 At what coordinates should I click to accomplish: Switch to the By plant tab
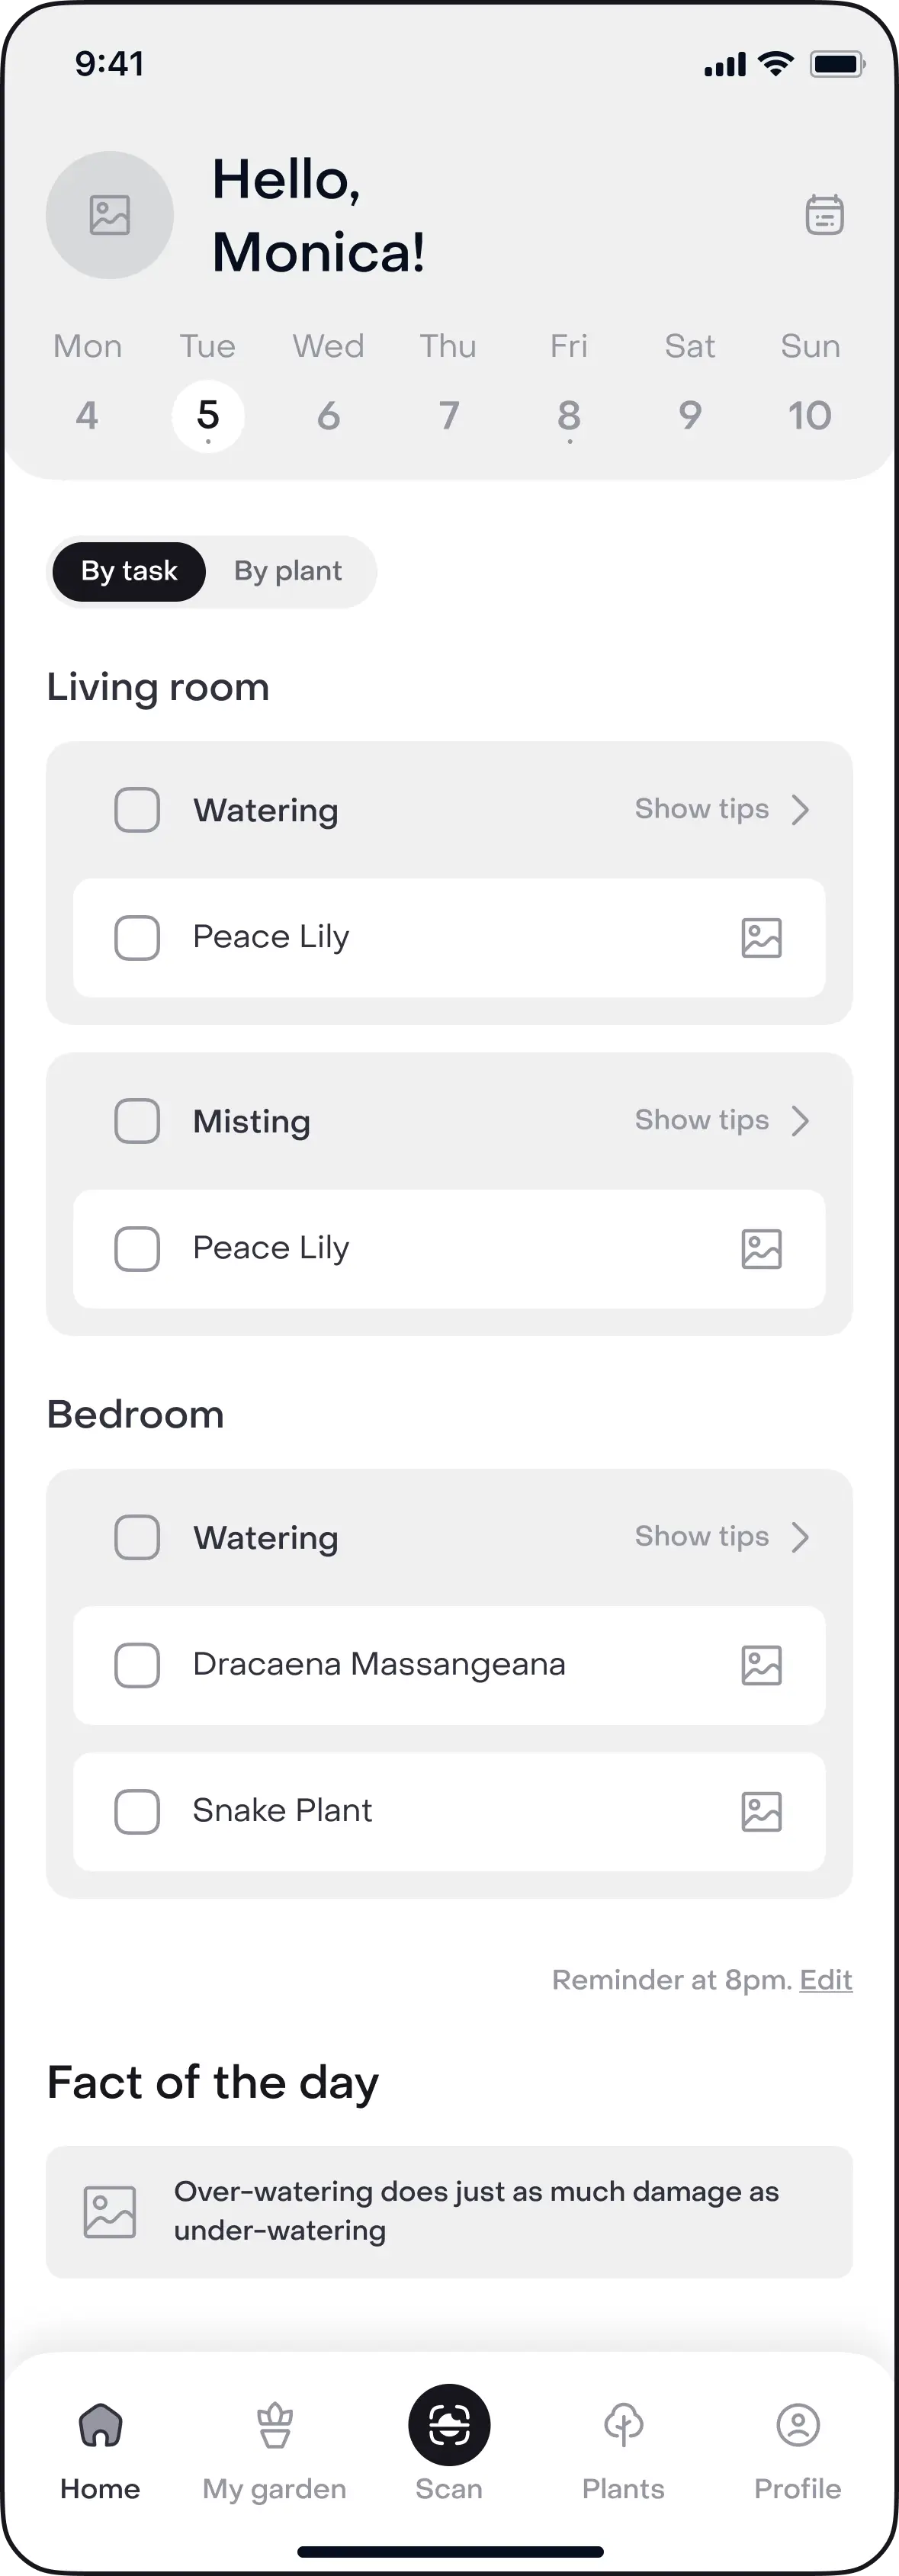click(288, 571)
